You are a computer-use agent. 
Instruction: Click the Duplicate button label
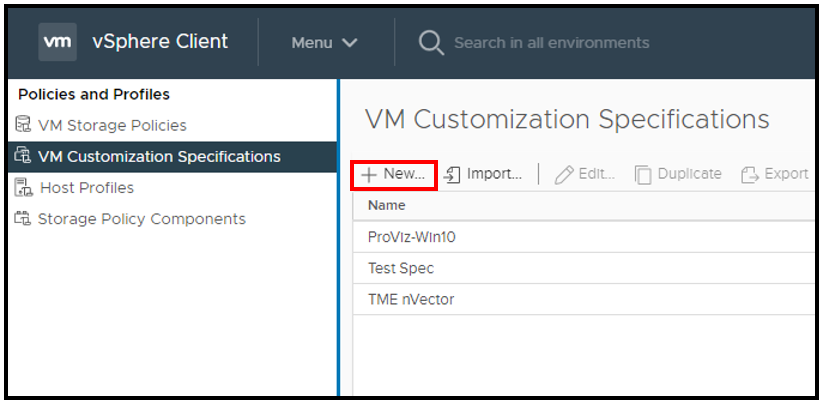click(x=689, y=174)
